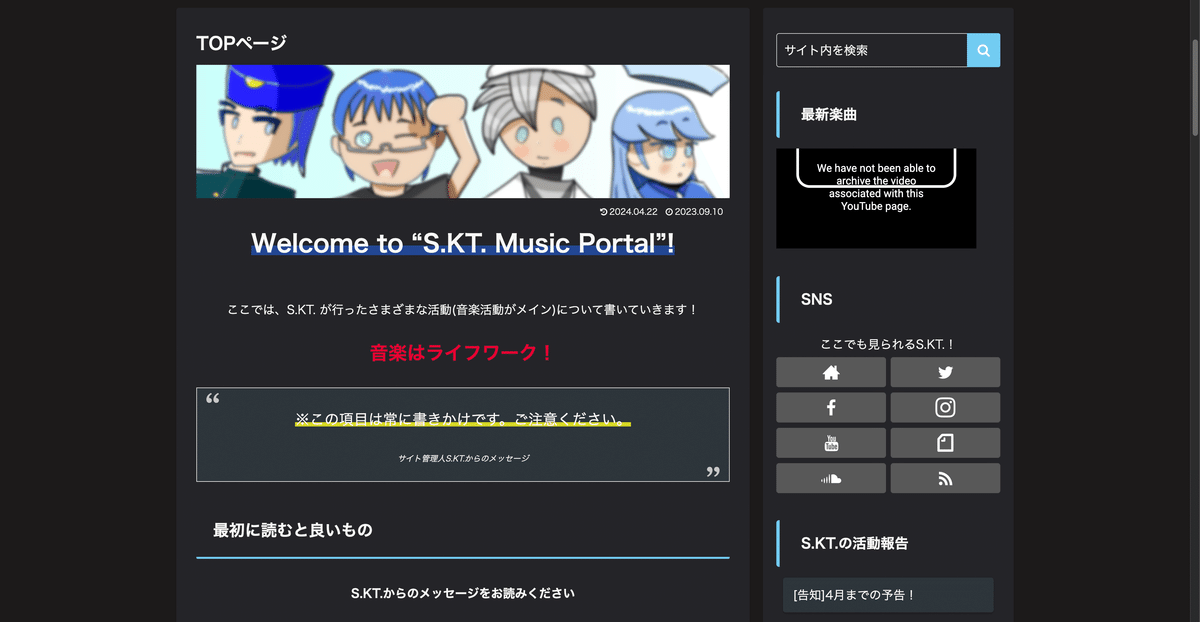Screen dimensions: 1200x622
Task: Open the Instagram icon in SNS section
Action: (x=944, y=407)
